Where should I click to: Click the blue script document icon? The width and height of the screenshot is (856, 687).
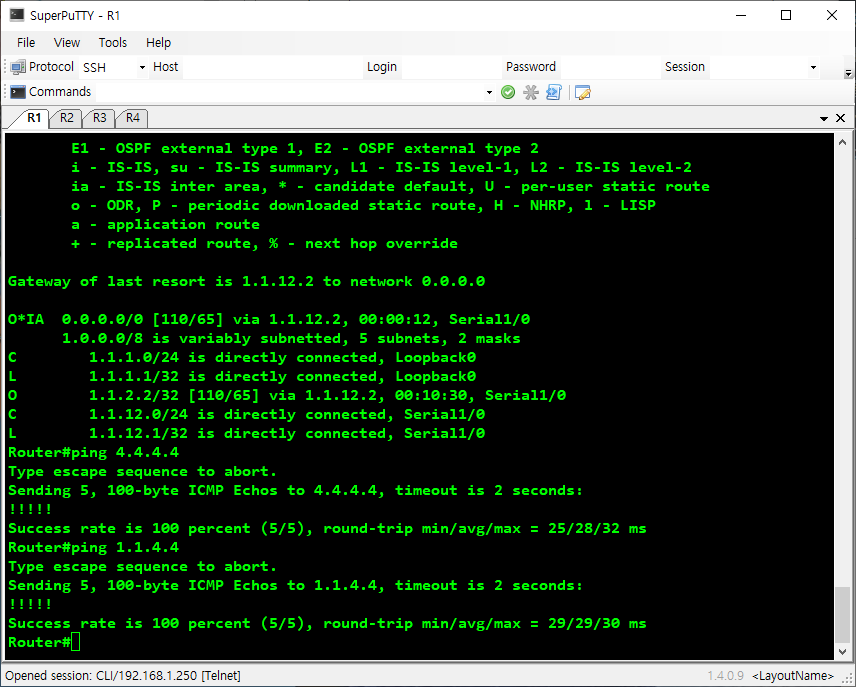[x=554, y=92]
